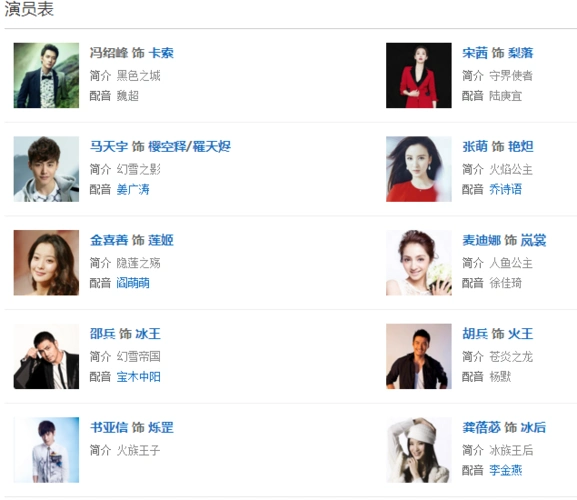Open actor link 金喜善

click(x=109, y=240)
